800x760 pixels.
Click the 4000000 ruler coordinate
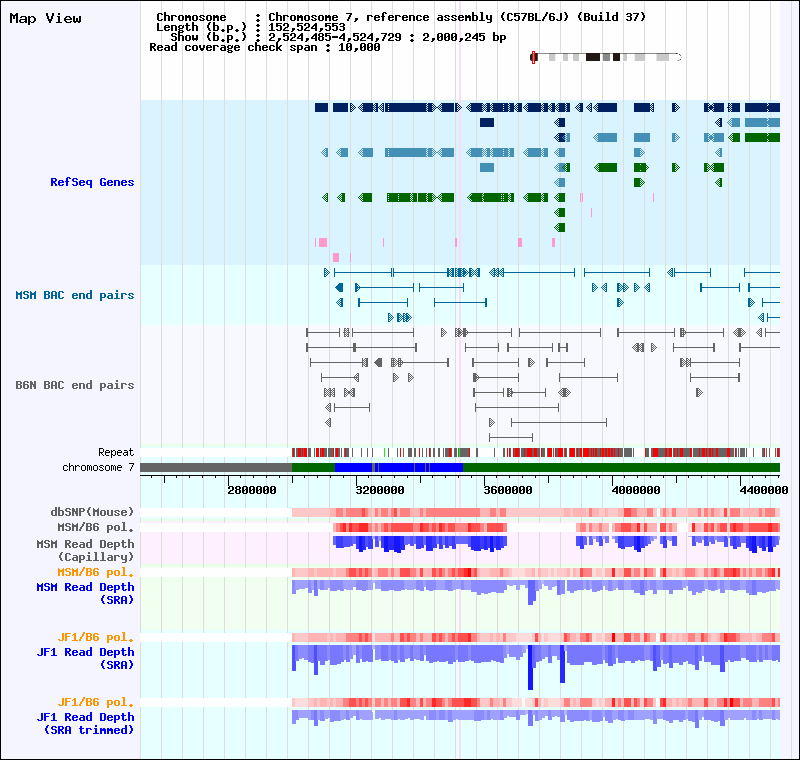[x=636, y=490]
